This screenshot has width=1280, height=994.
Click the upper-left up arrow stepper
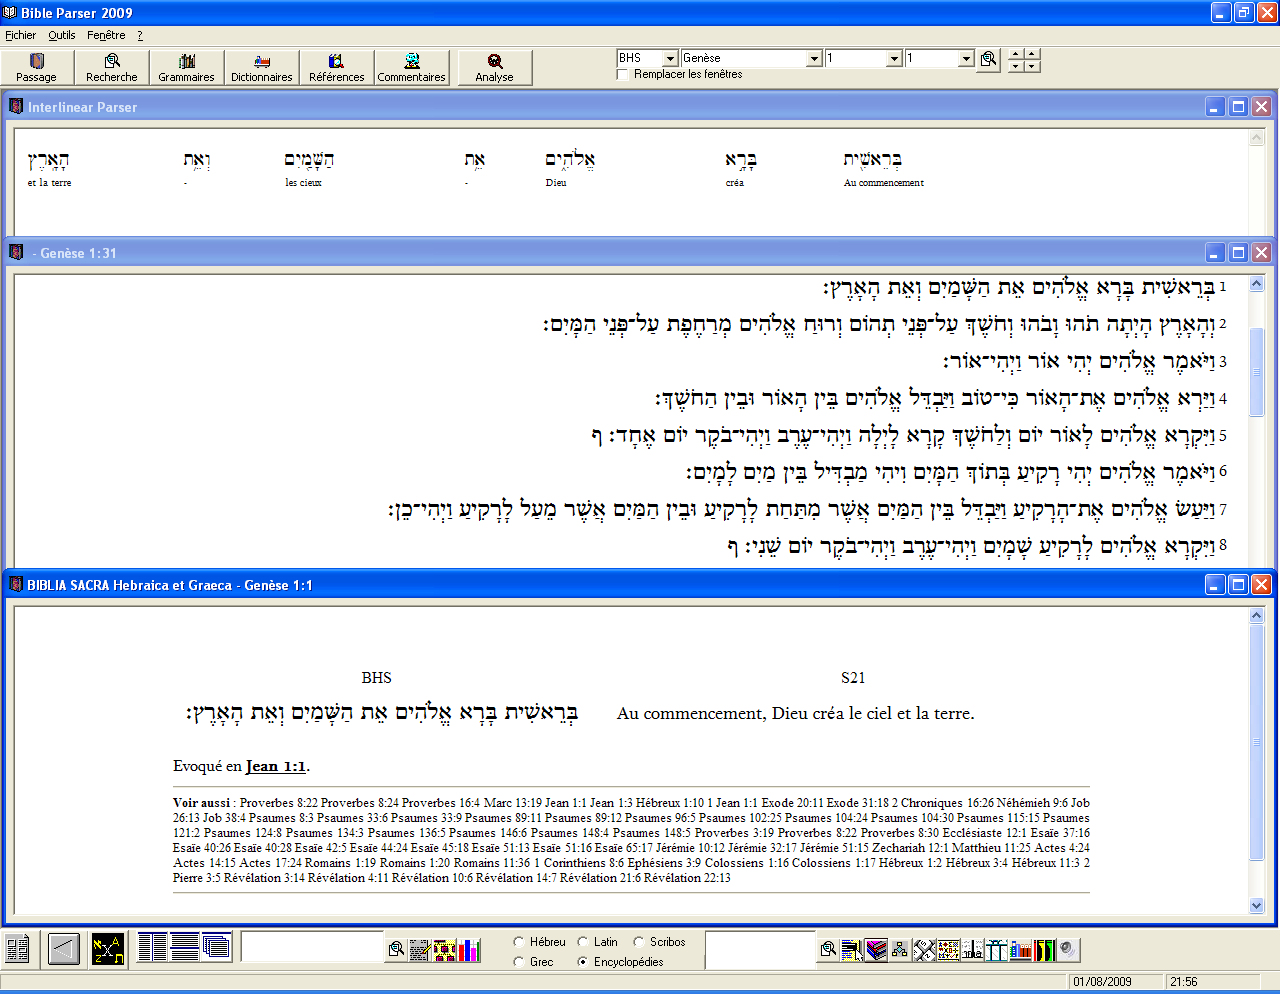(x=1015, y=54)
